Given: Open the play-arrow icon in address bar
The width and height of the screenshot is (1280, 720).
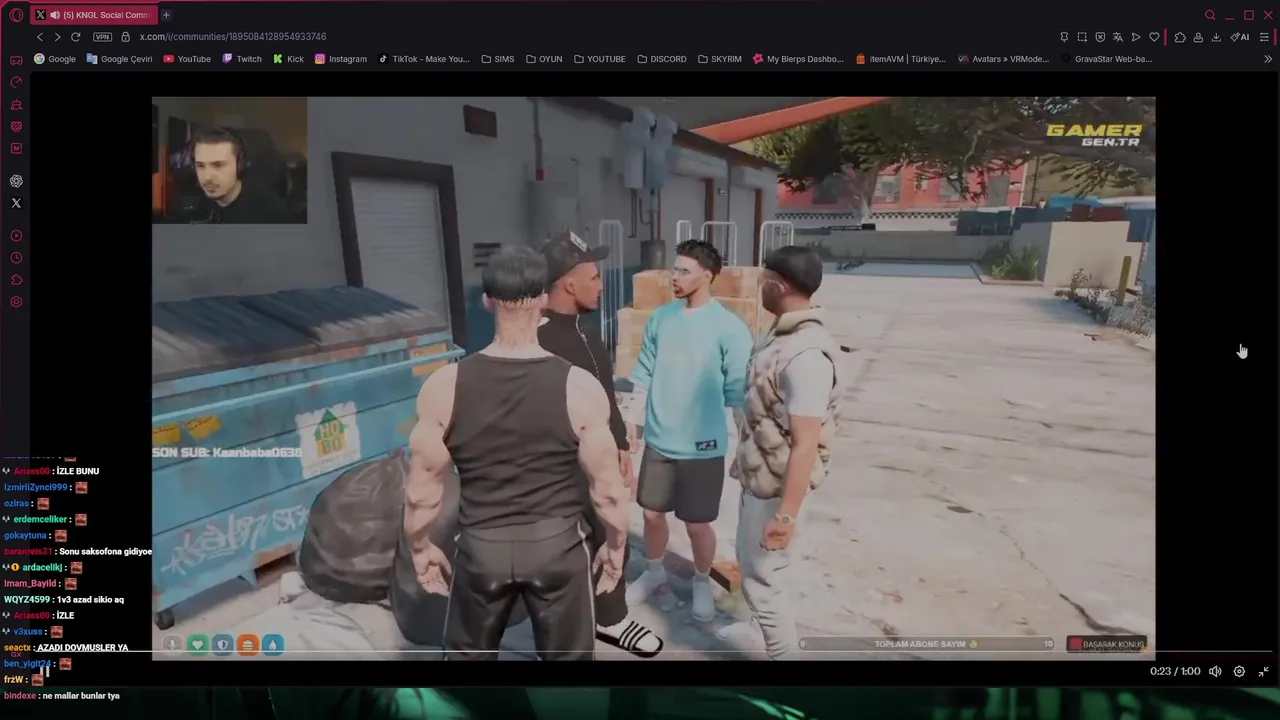Looking at the screenshot, I should click(1136, 37).
